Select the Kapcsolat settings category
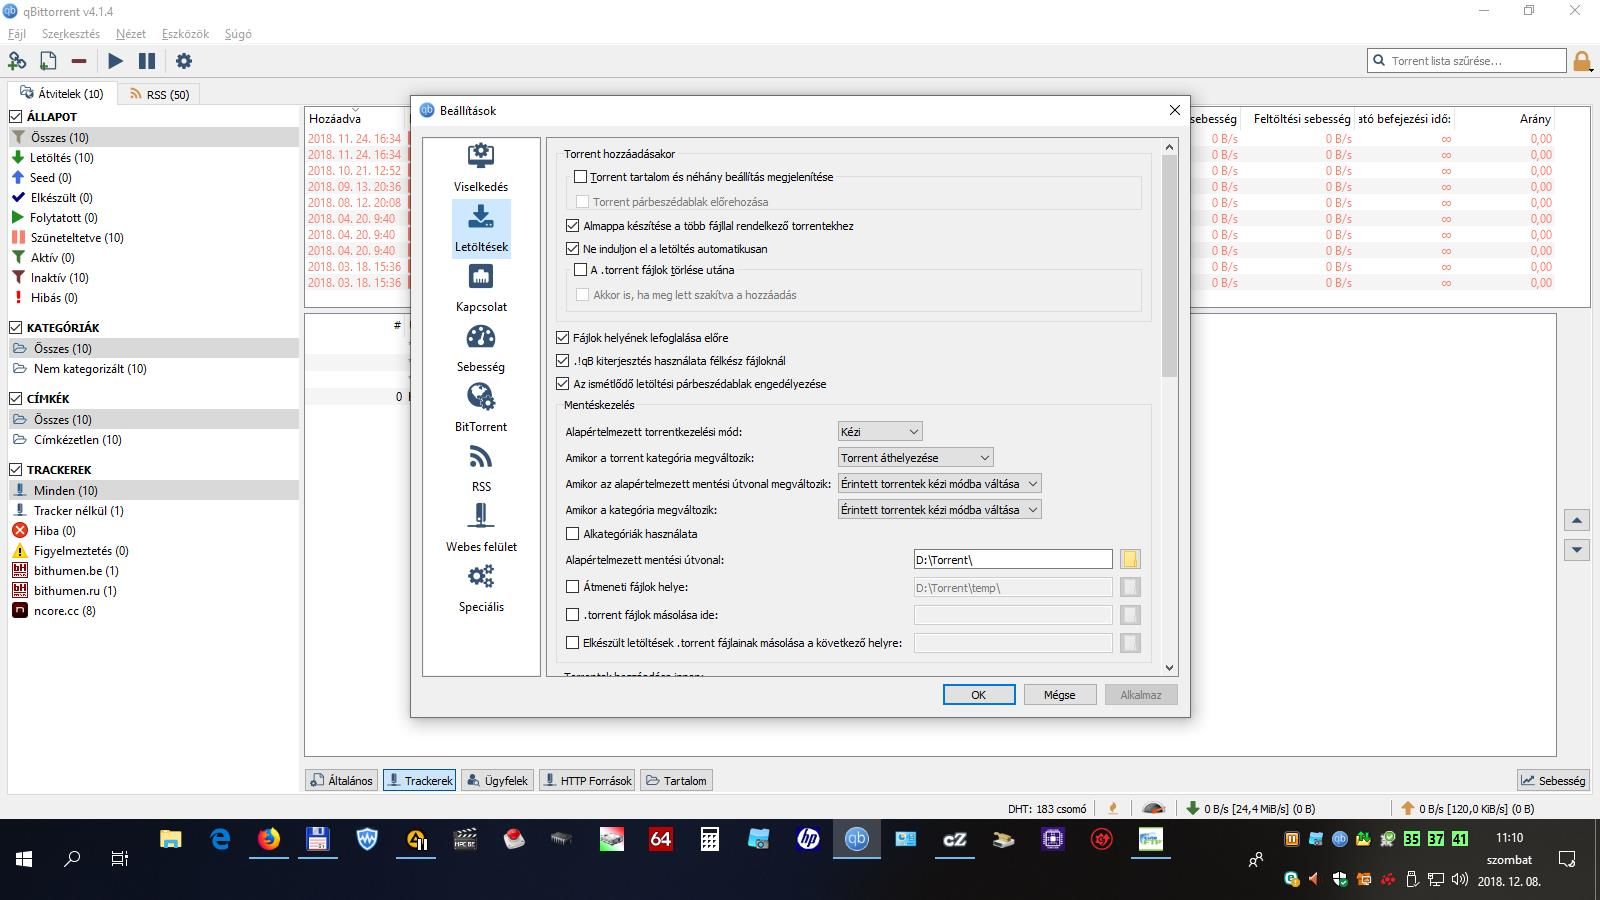 tap(481, 288)
